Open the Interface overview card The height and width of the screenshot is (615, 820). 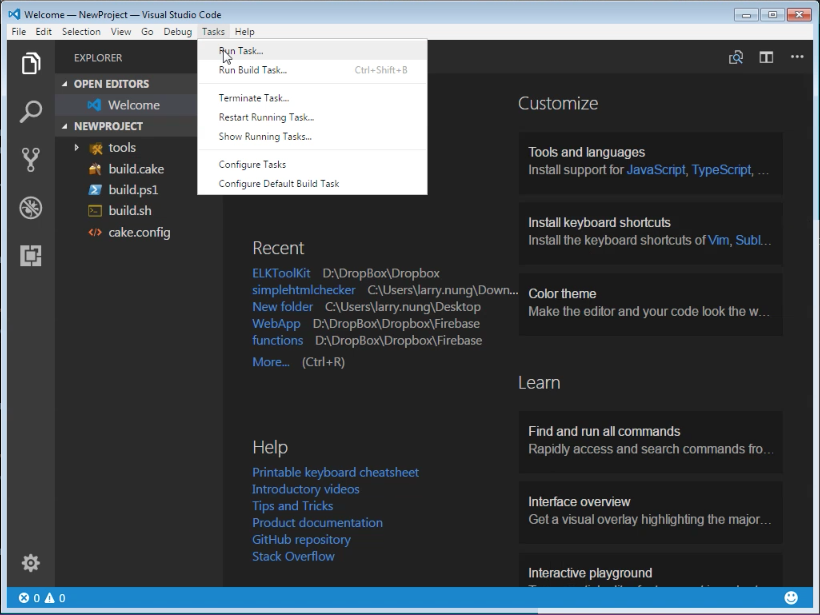tap(651, 512)
